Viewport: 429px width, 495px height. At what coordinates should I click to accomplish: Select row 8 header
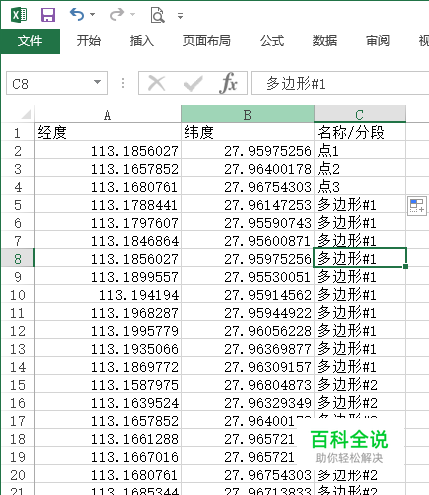click(18, 259)
